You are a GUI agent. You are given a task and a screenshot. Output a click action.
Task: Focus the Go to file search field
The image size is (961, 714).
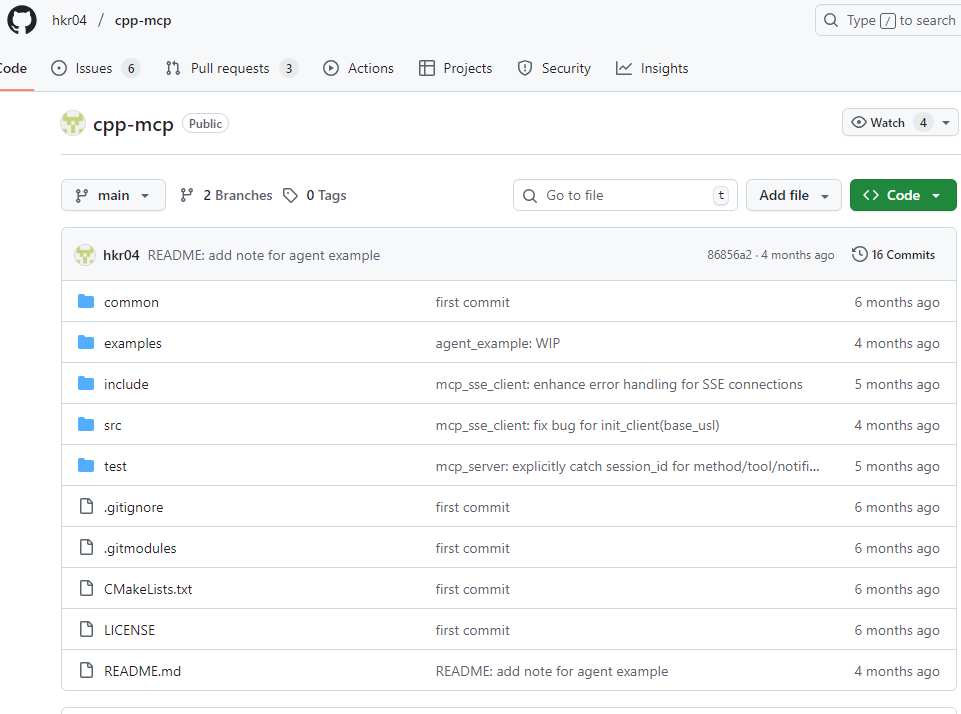(x=625, y=195)
